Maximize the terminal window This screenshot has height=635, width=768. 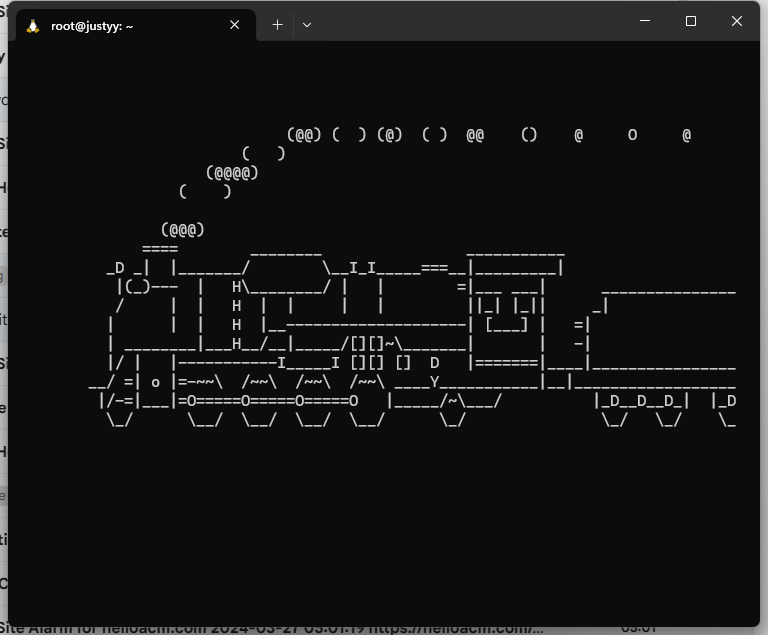click(x=691, y=21)
